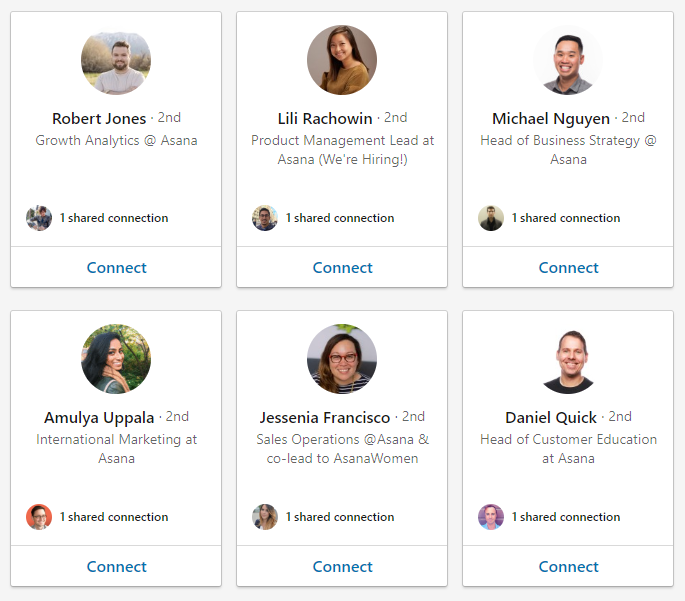Open Michael Nguyen's profile photo
685x601 pixels.
coord(568,60)
